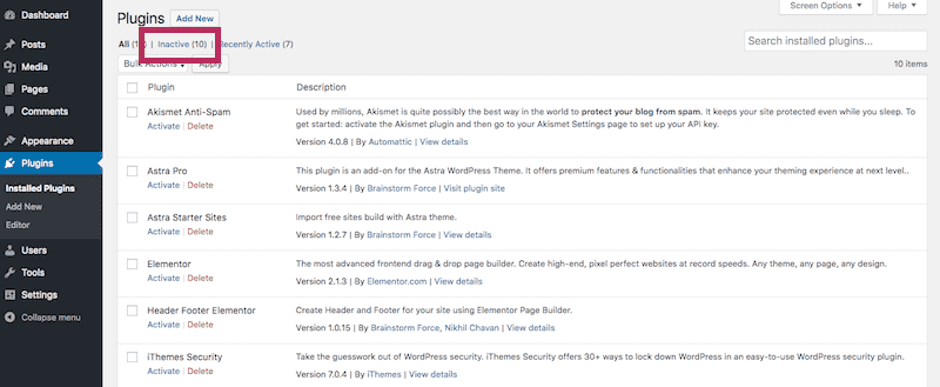940x387 pixels.
Task: Select Installed Plugins submenu item
Action: [40, 188]
